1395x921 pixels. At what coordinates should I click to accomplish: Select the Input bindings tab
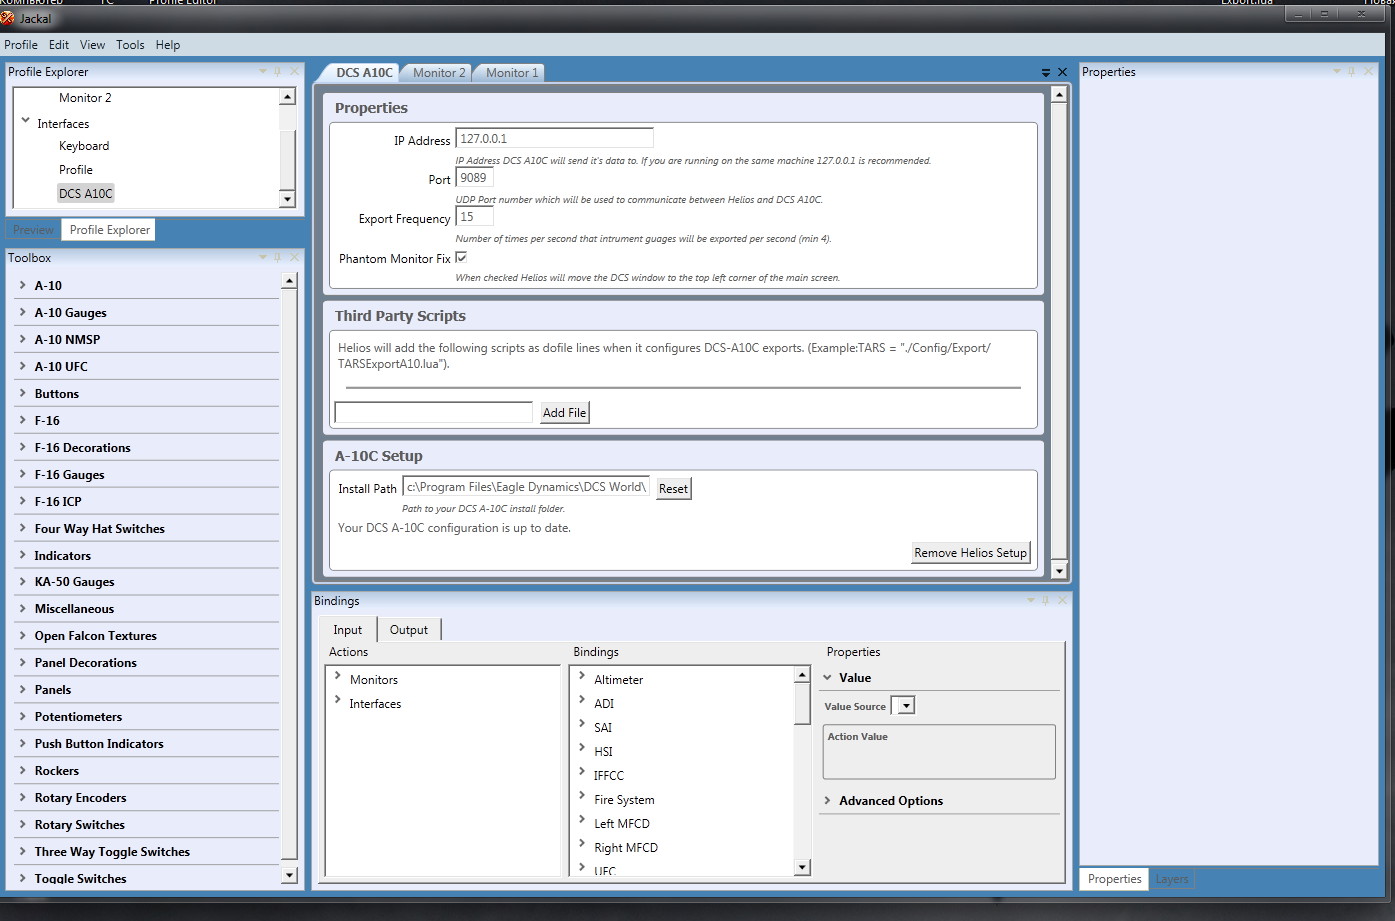[348, 630]
